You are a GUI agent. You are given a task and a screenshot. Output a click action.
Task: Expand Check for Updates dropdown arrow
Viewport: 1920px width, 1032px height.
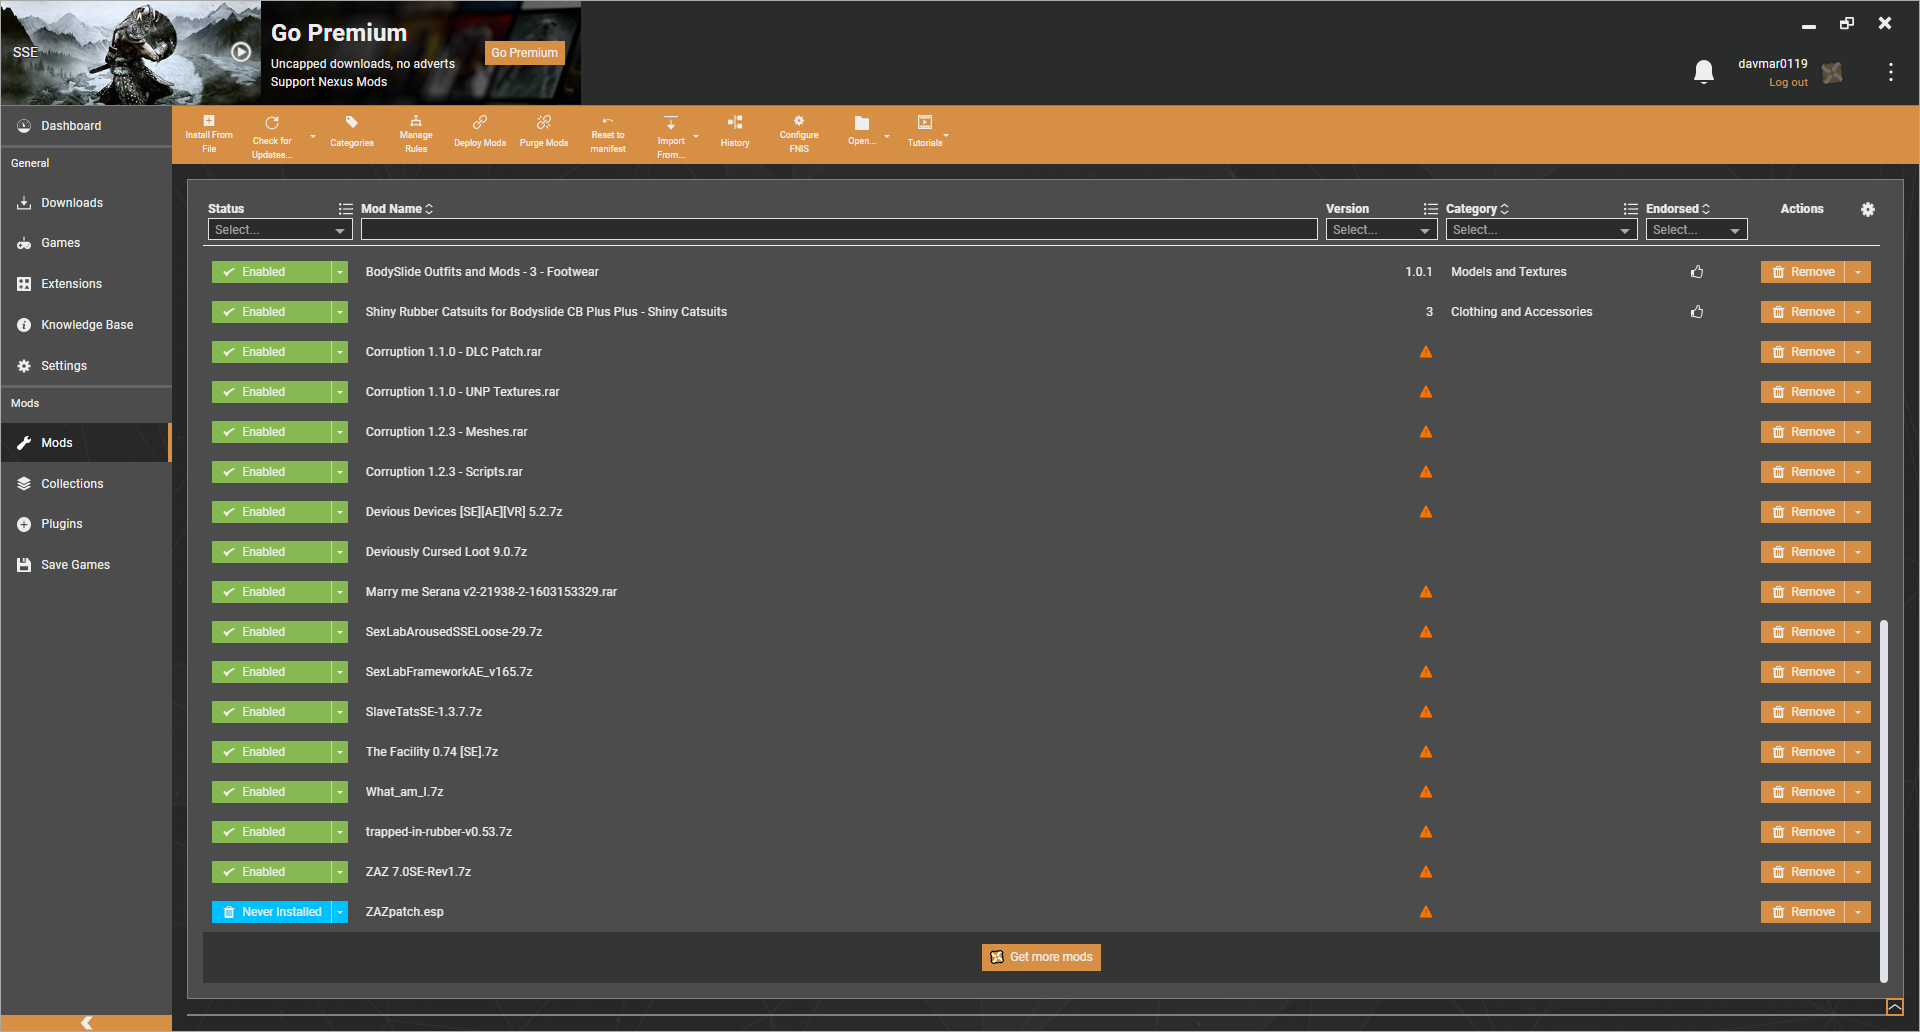(312, 136)
